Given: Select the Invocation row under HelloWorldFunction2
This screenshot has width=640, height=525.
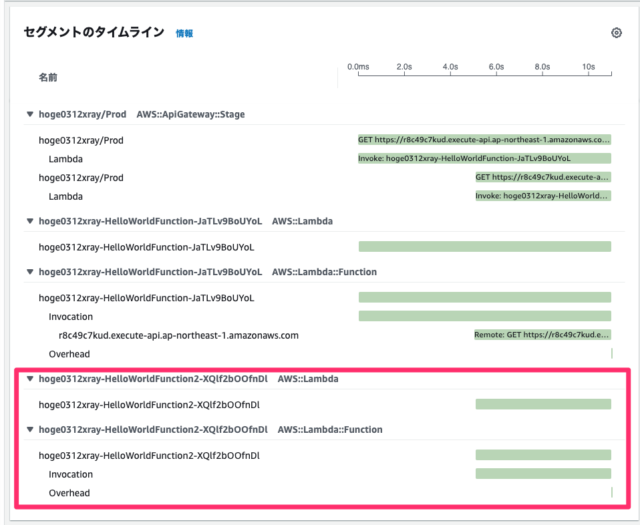Looking at the screenshot, I should 71,474.
